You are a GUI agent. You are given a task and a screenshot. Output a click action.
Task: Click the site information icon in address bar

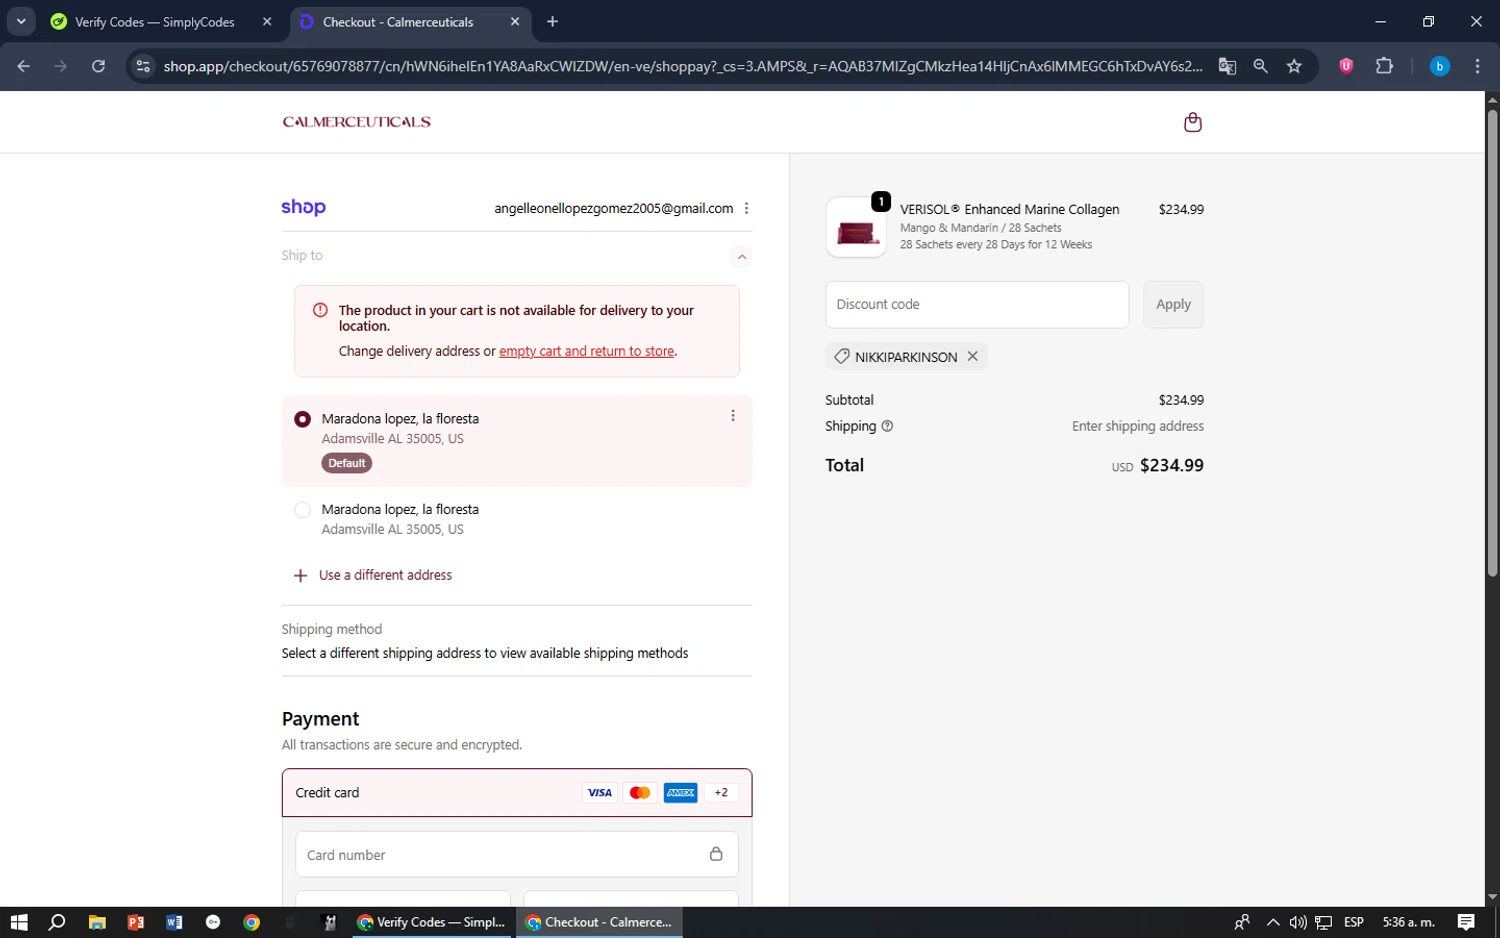143,66
